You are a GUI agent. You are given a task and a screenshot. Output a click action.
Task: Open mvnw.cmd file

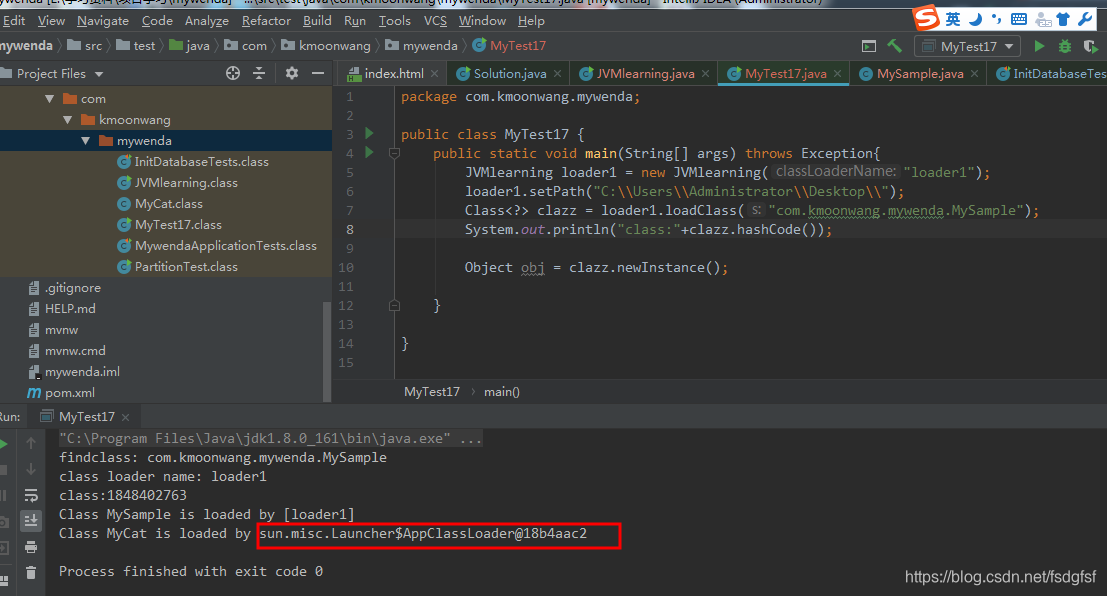tap(66, 351)
